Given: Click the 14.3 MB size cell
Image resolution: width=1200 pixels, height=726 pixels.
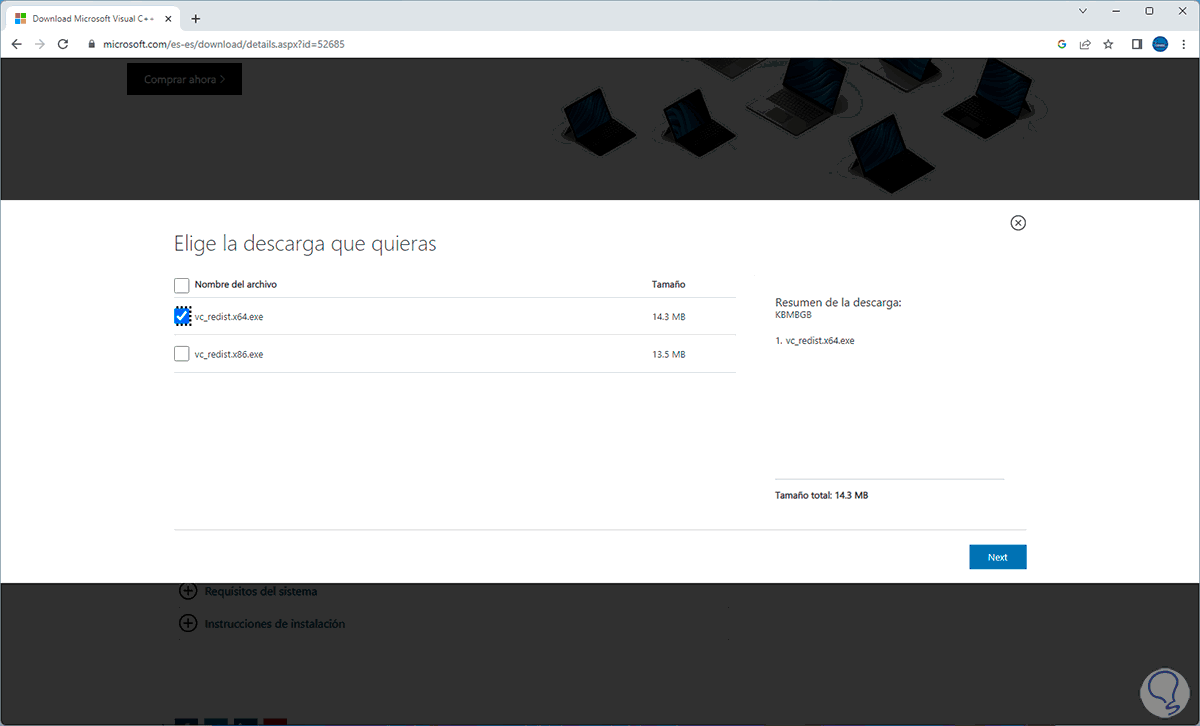Looking at the screenshot, I should point(669,317).
